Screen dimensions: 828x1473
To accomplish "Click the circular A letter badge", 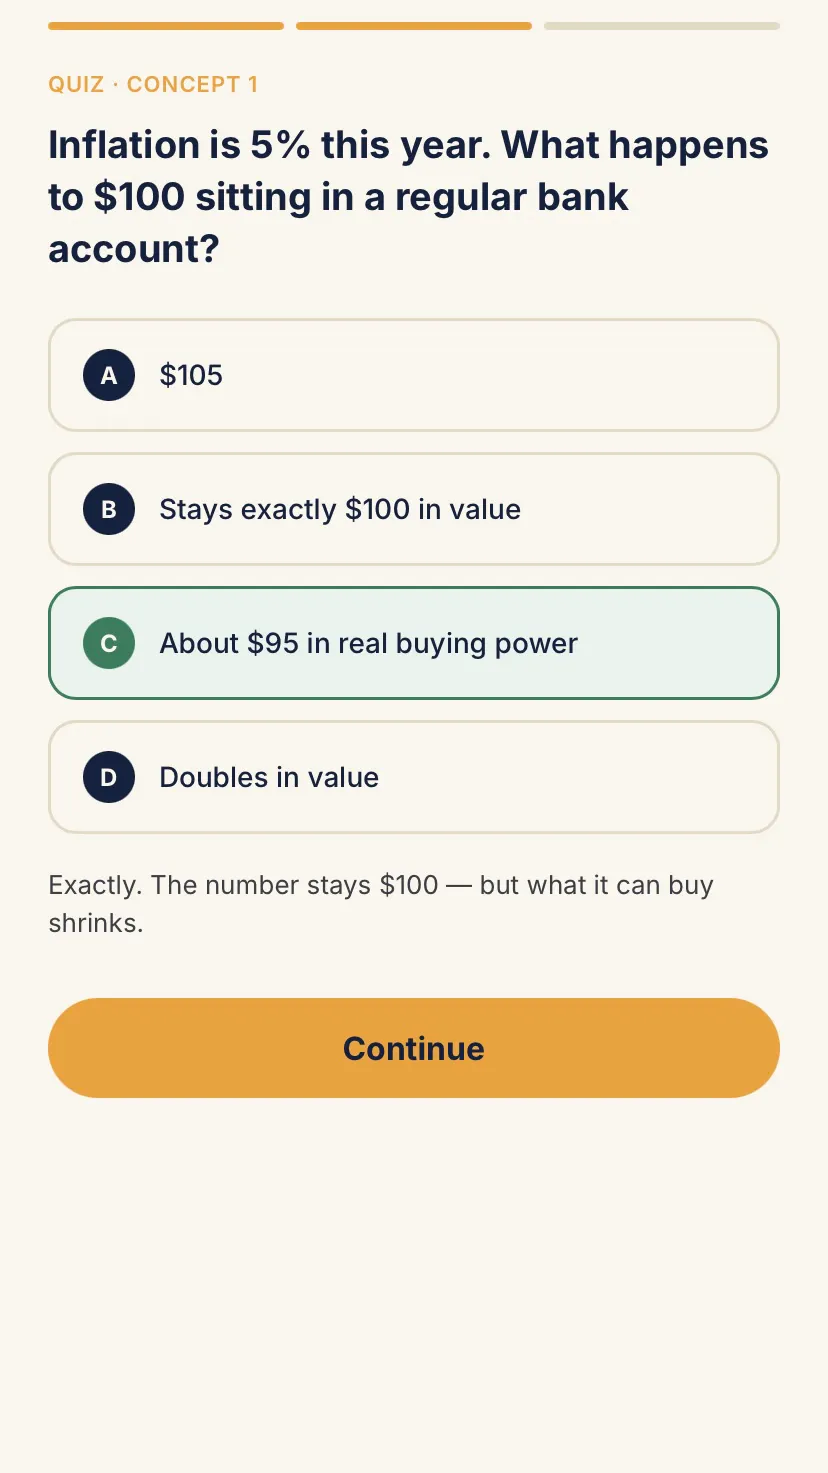I will [x=109, y=375].
